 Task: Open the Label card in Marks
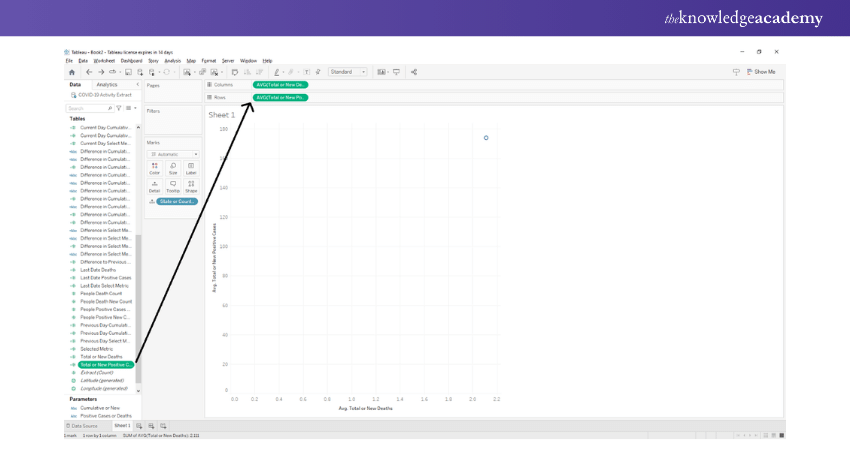(x=191, y=168)
